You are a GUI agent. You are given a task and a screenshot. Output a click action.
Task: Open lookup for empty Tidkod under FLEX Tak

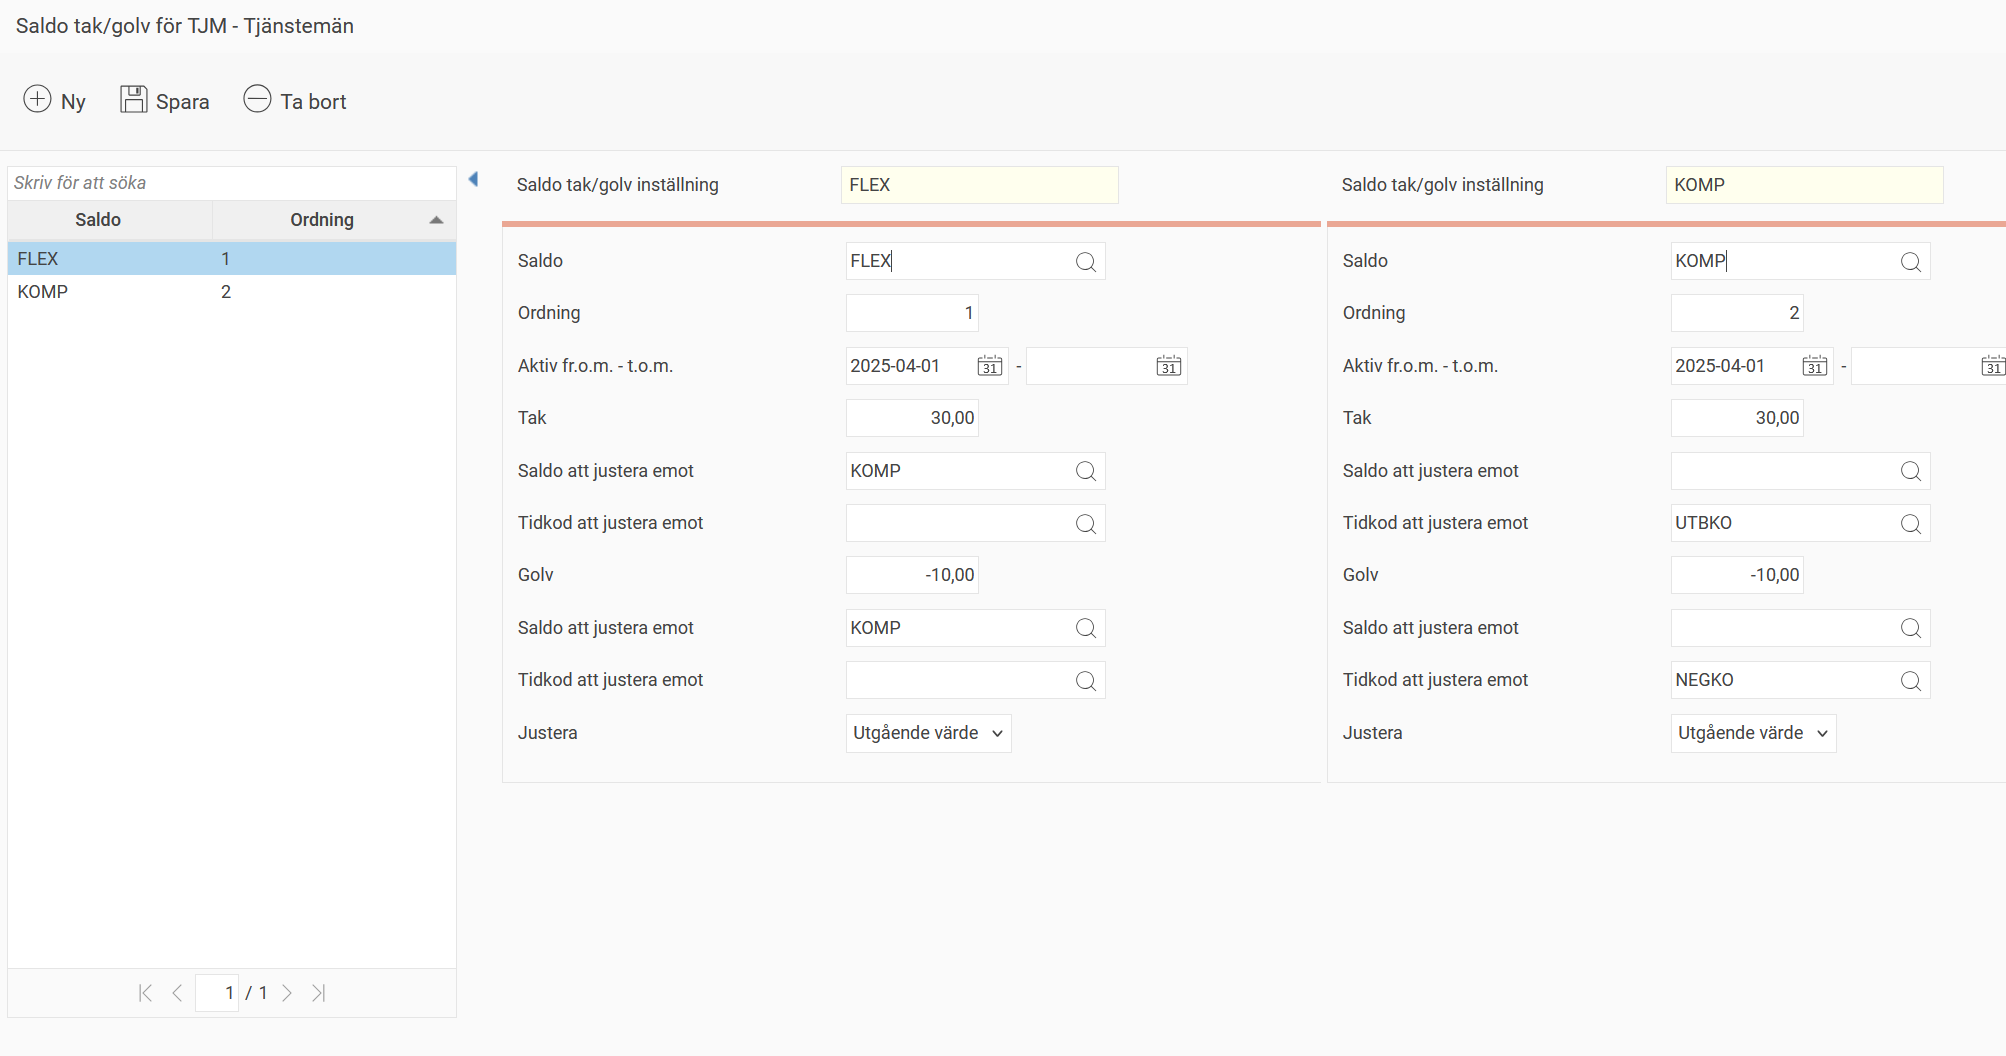[1085, 524]
